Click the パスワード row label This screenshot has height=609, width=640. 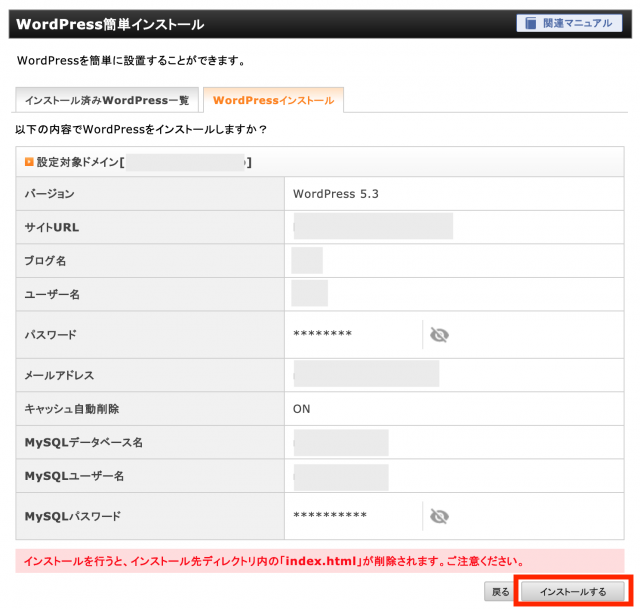click(x=50, y=335)
